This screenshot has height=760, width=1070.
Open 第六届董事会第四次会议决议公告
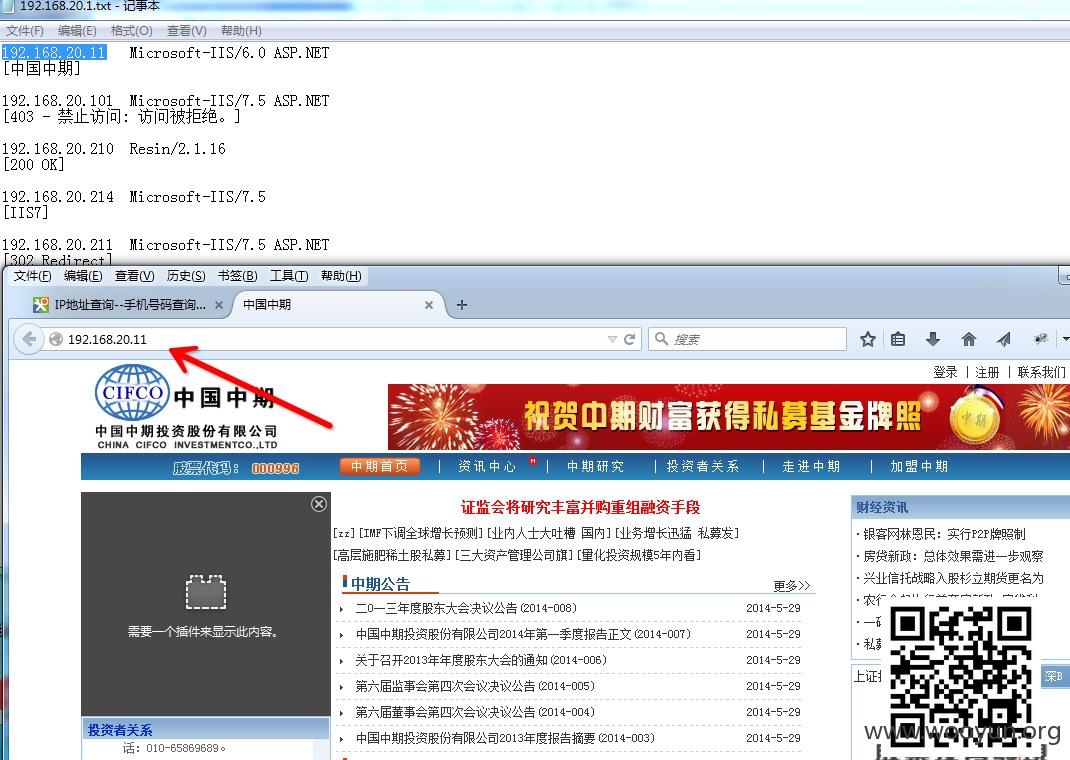tap(474, 712)
